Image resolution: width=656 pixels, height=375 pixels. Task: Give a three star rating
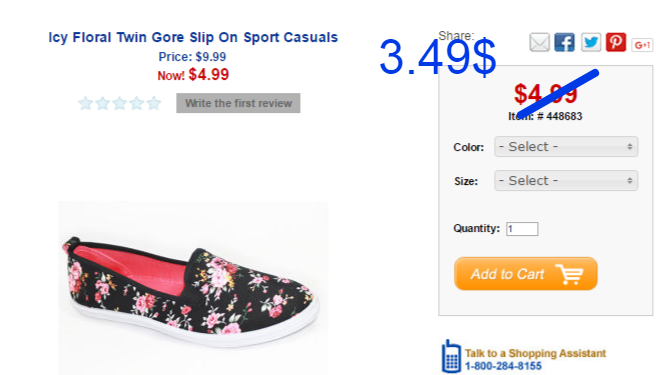click(x=120, y=103)
